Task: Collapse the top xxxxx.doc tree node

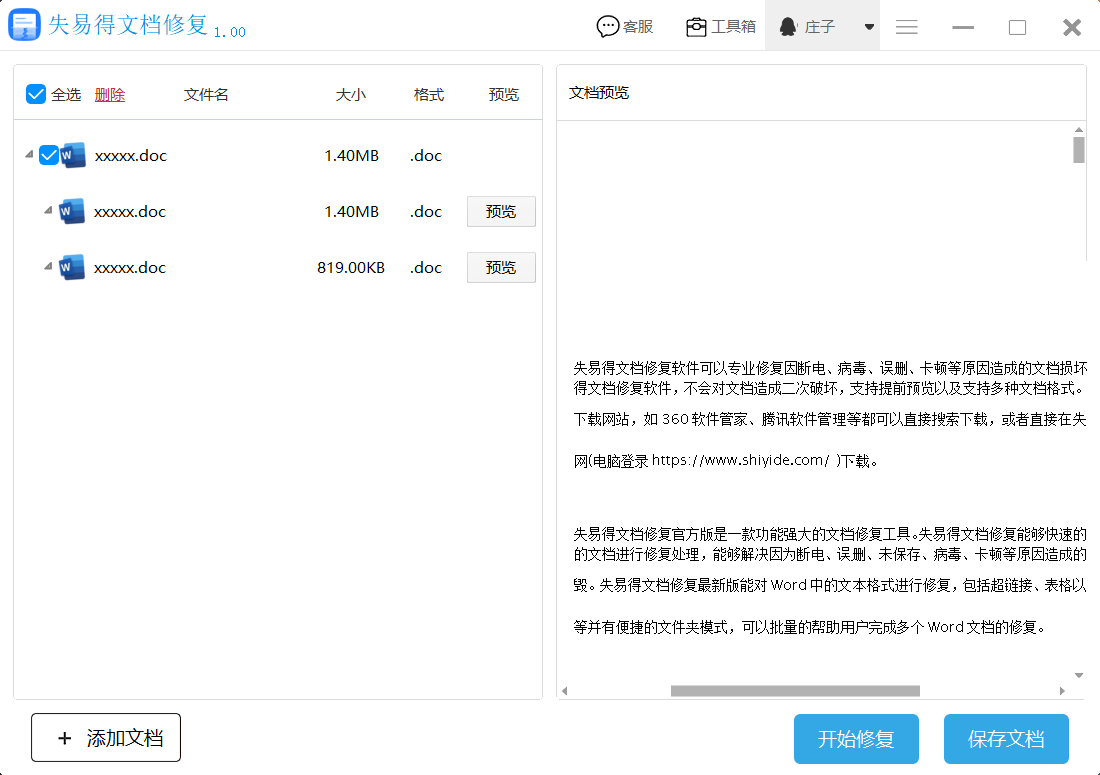Action: pos(29,155)
